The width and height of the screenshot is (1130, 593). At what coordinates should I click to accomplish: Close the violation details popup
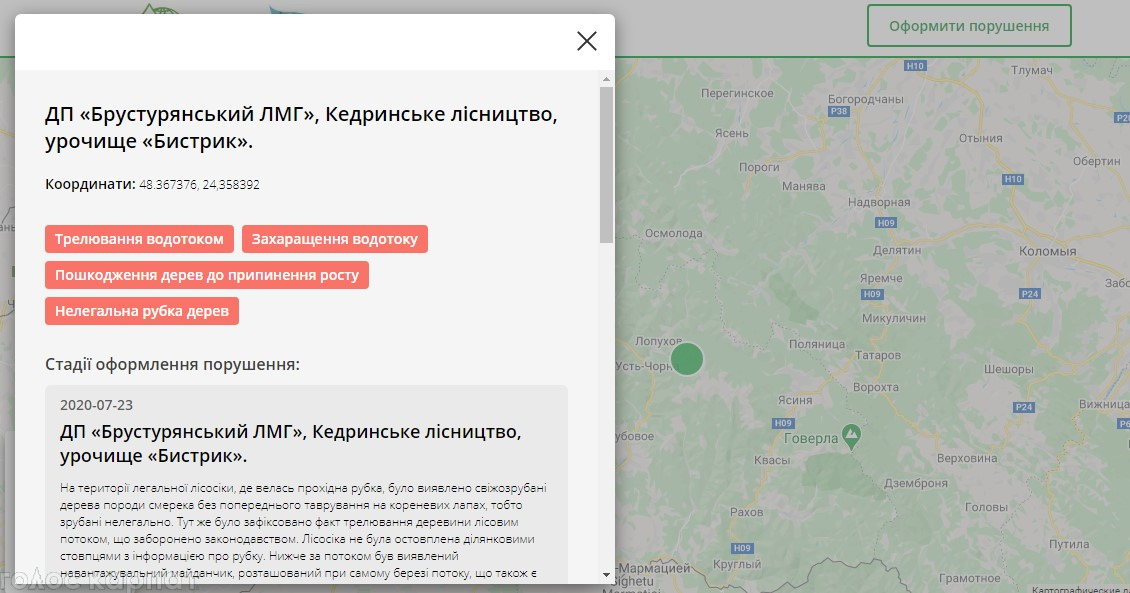[587, 41]
